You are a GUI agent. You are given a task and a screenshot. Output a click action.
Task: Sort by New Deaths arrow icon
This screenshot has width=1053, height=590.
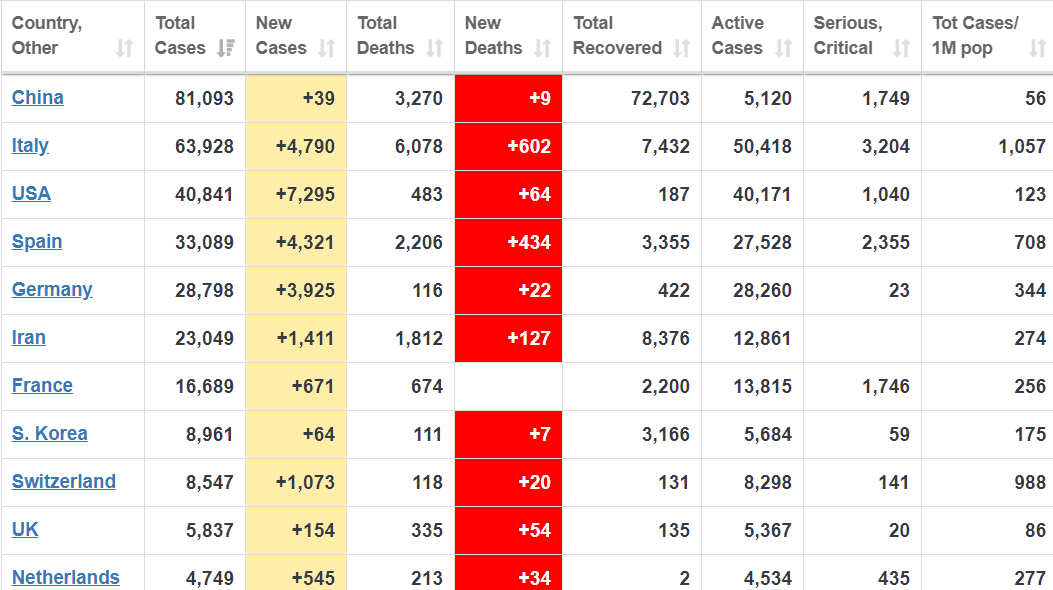tap(543, 48)
